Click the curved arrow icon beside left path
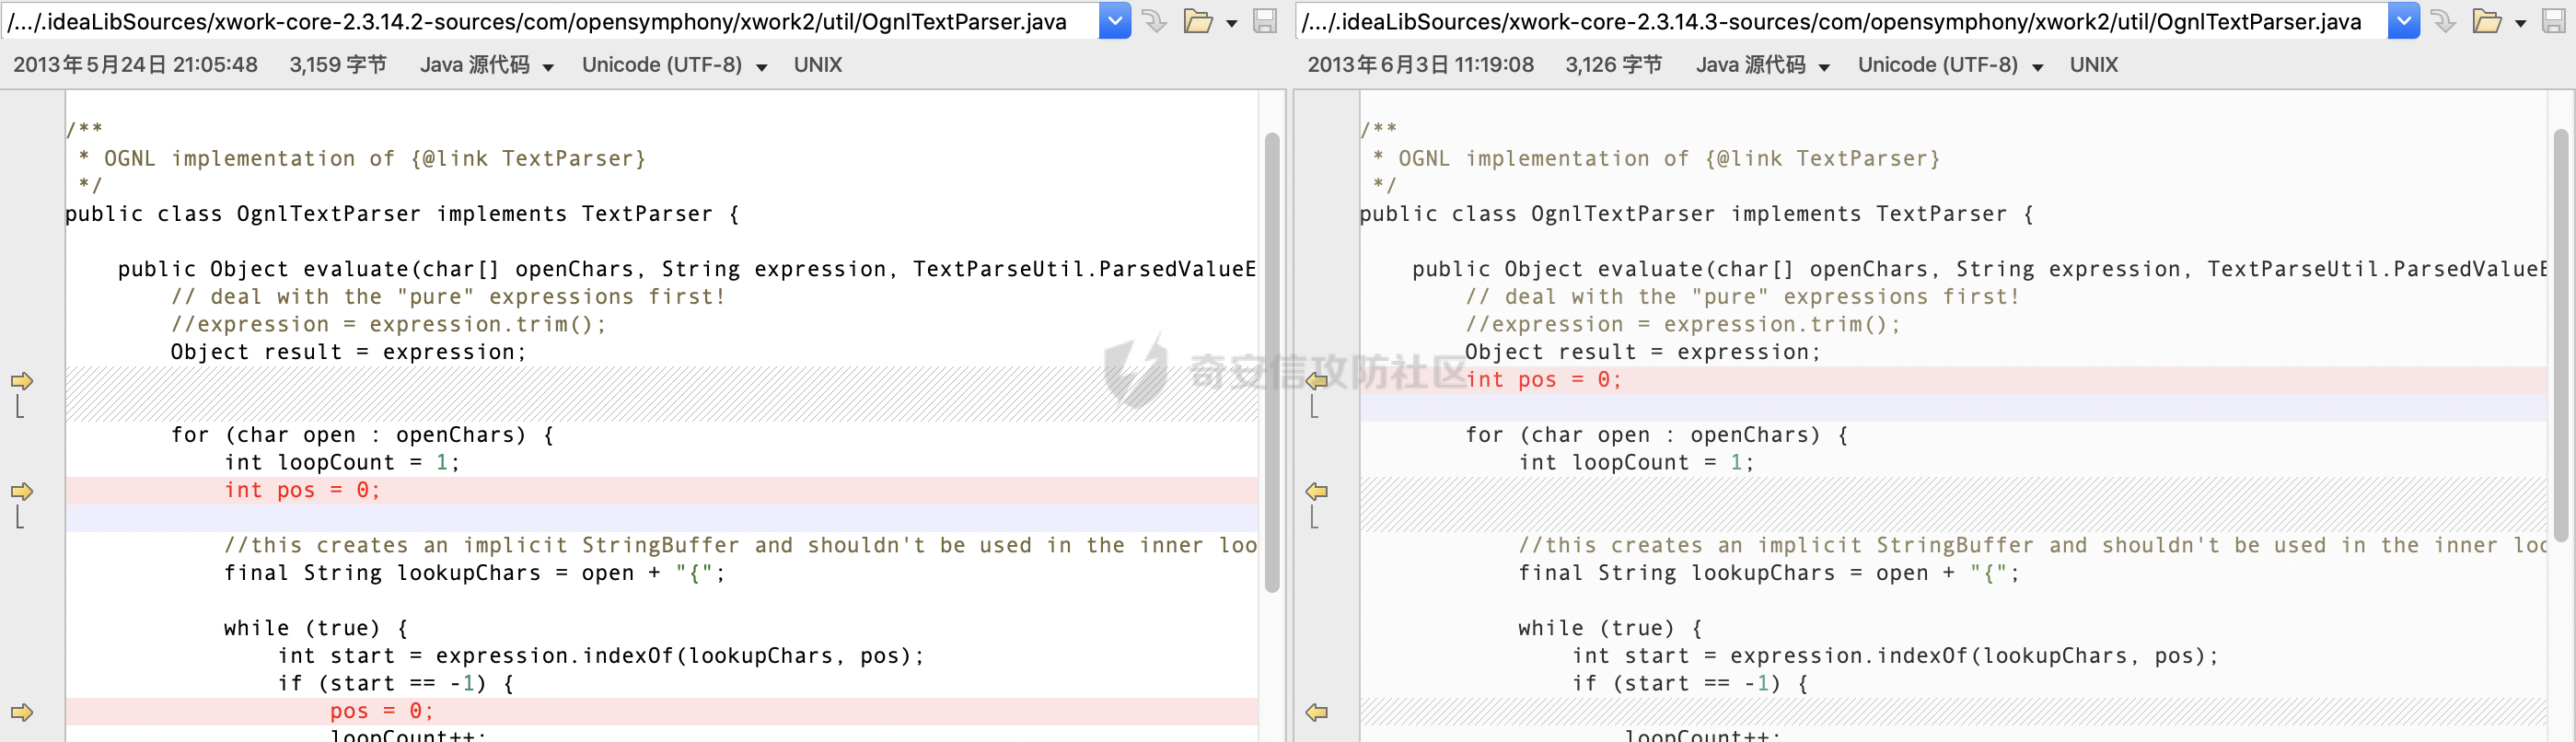This screenshot has height=742, width=2576. click(x=1154, y=21)
